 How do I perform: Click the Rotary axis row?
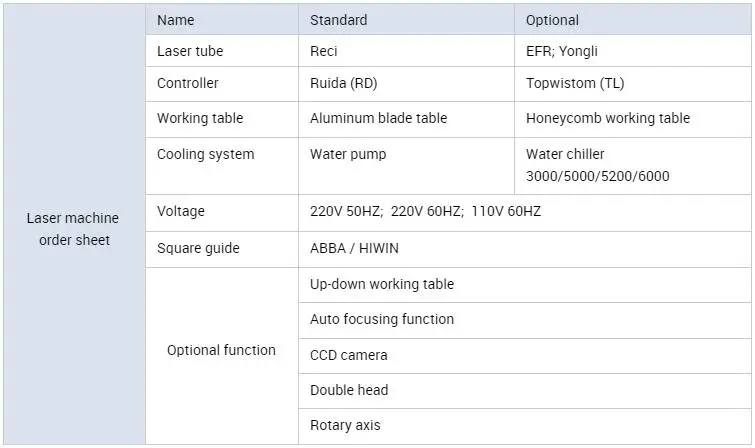pyautogui.click(x=345, y=425)
